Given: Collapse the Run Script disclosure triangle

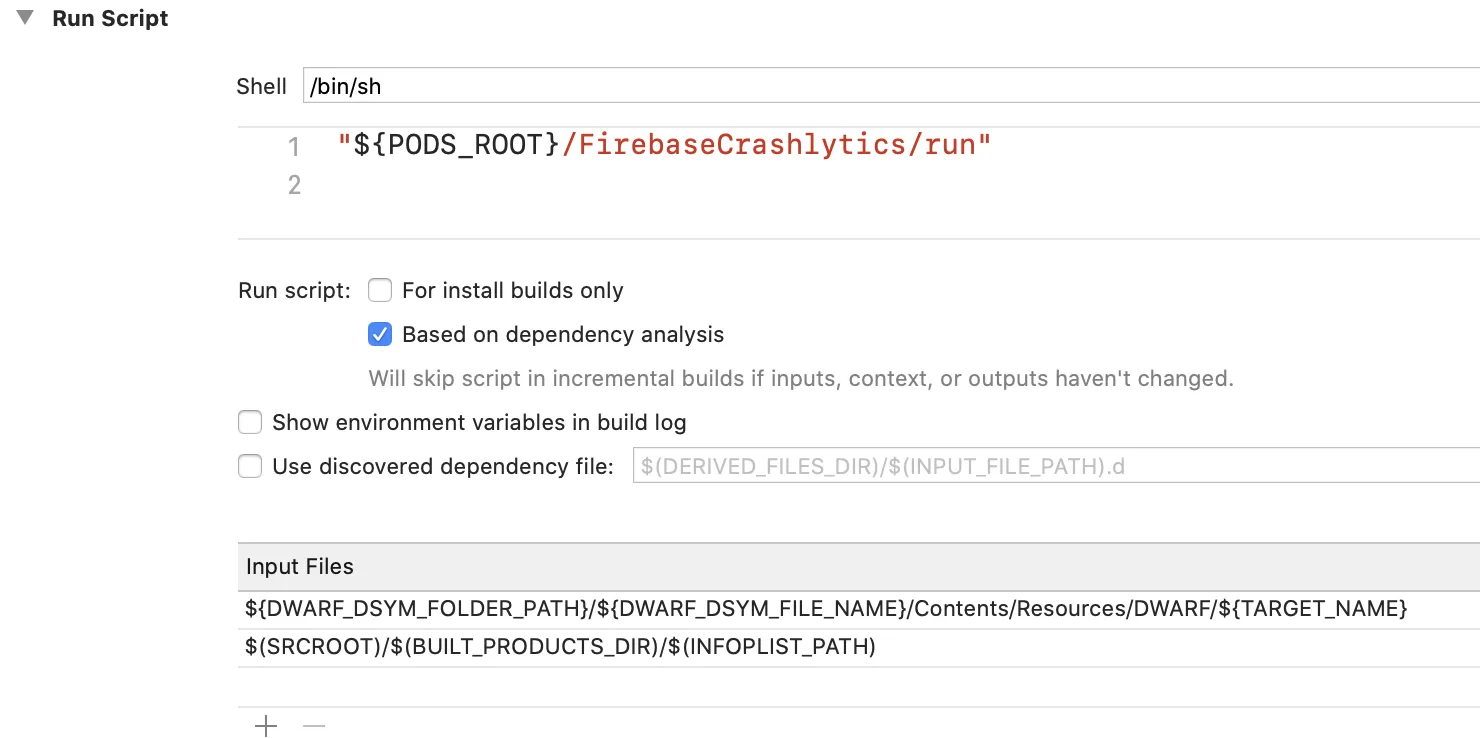Looking at the screenshot, I should coord(25,18).
